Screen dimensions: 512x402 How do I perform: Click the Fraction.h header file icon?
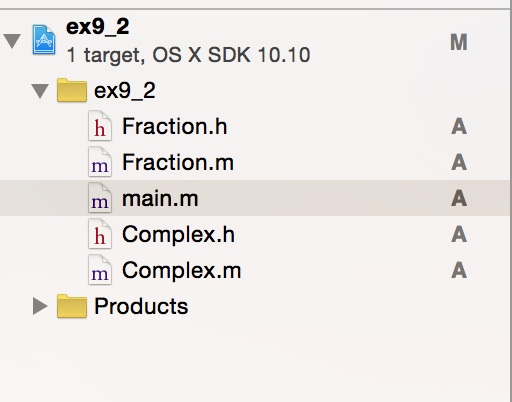tap(100, 126)
